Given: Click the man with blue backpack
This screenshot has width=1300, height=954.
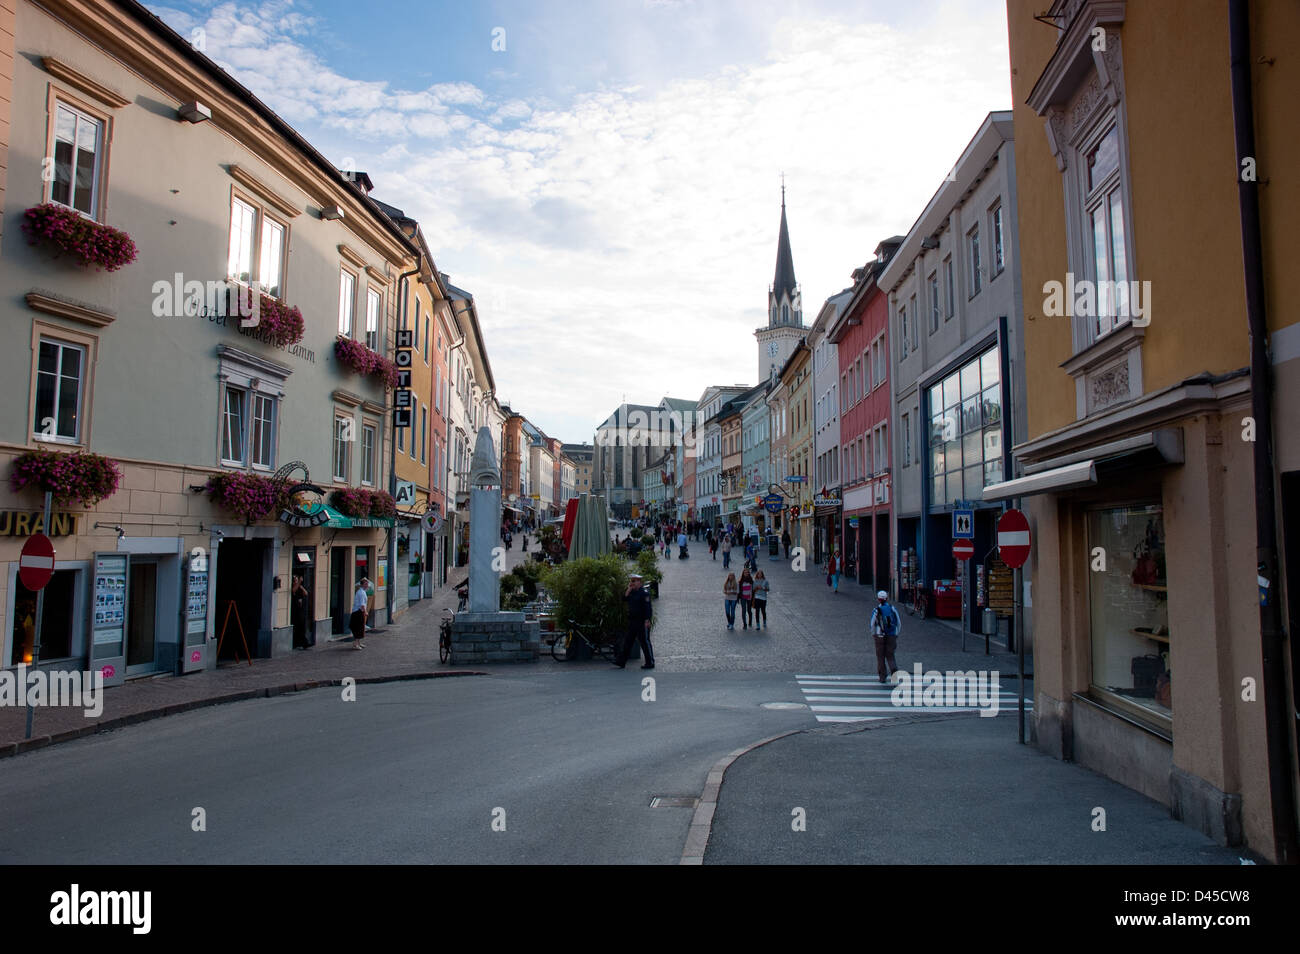Looking at the screenshot, I should coord(884,637).
